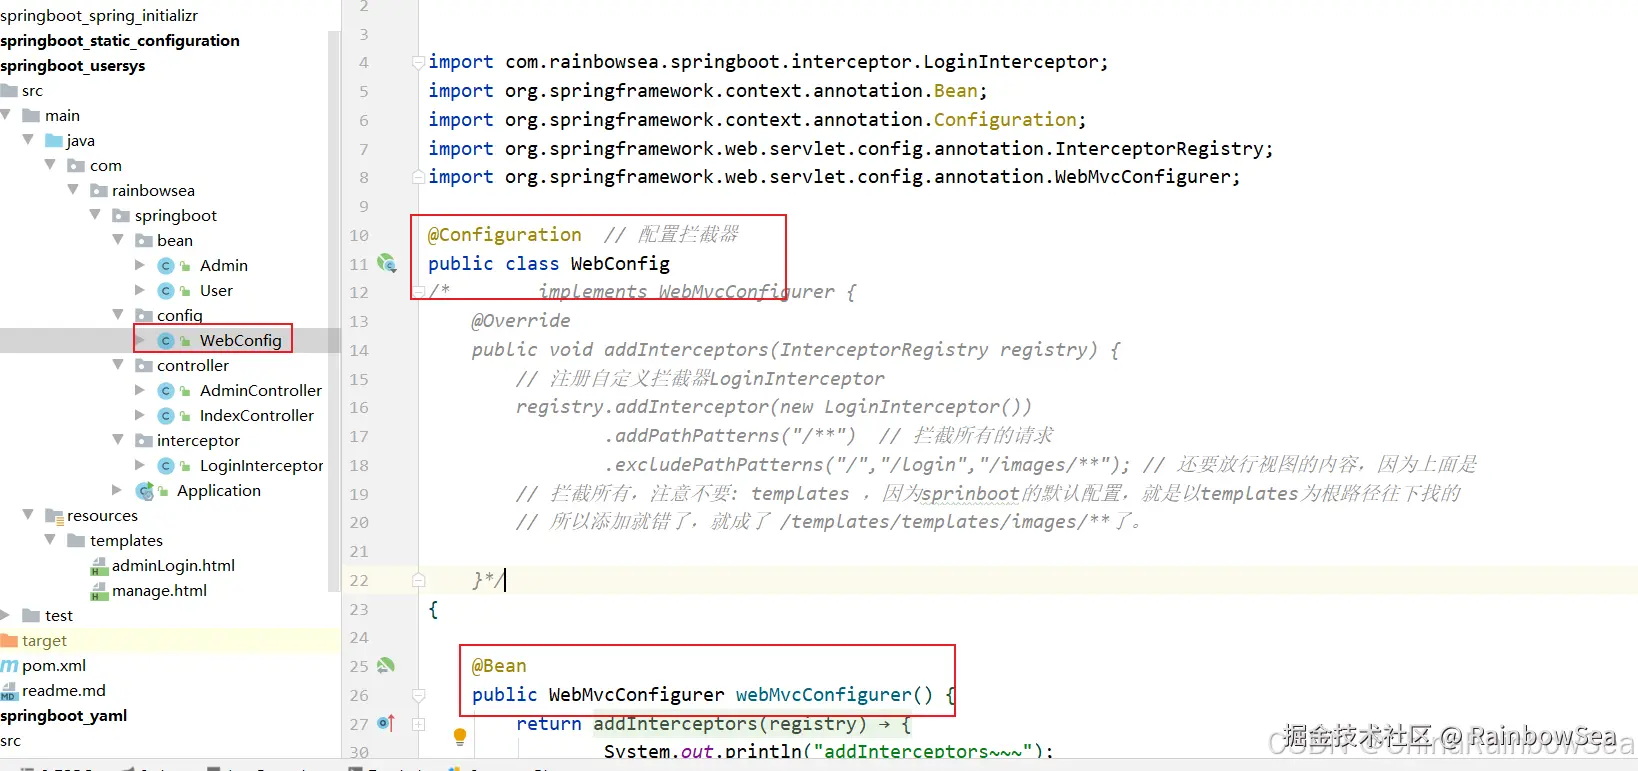Select the springboot_yaml module

(x=64, y=716)
